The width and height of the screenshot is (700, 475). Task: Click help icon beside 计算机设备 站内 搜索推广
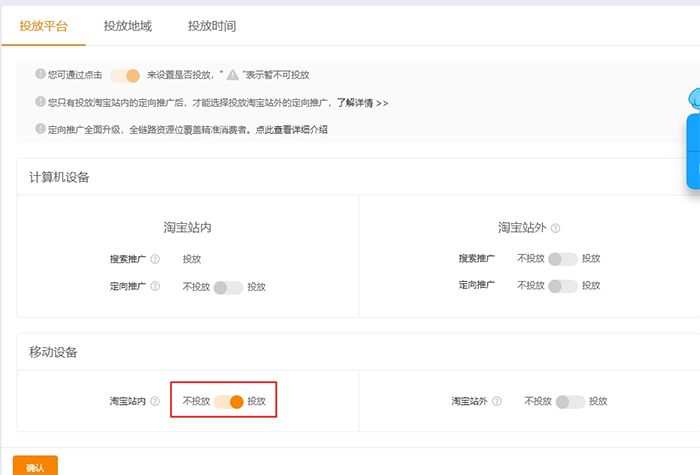155,259
